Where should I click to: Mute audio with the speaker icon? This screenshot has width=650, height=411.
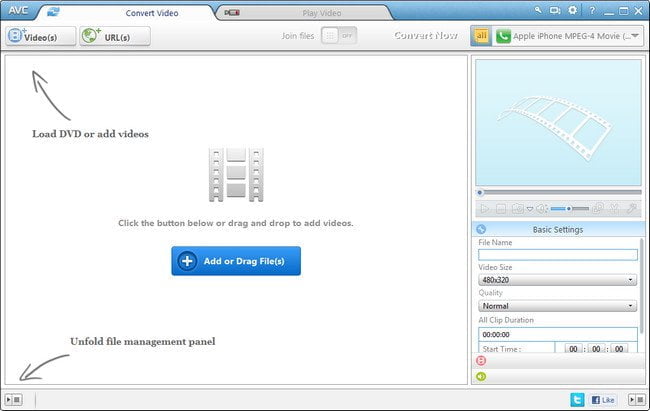pos(541,209)
